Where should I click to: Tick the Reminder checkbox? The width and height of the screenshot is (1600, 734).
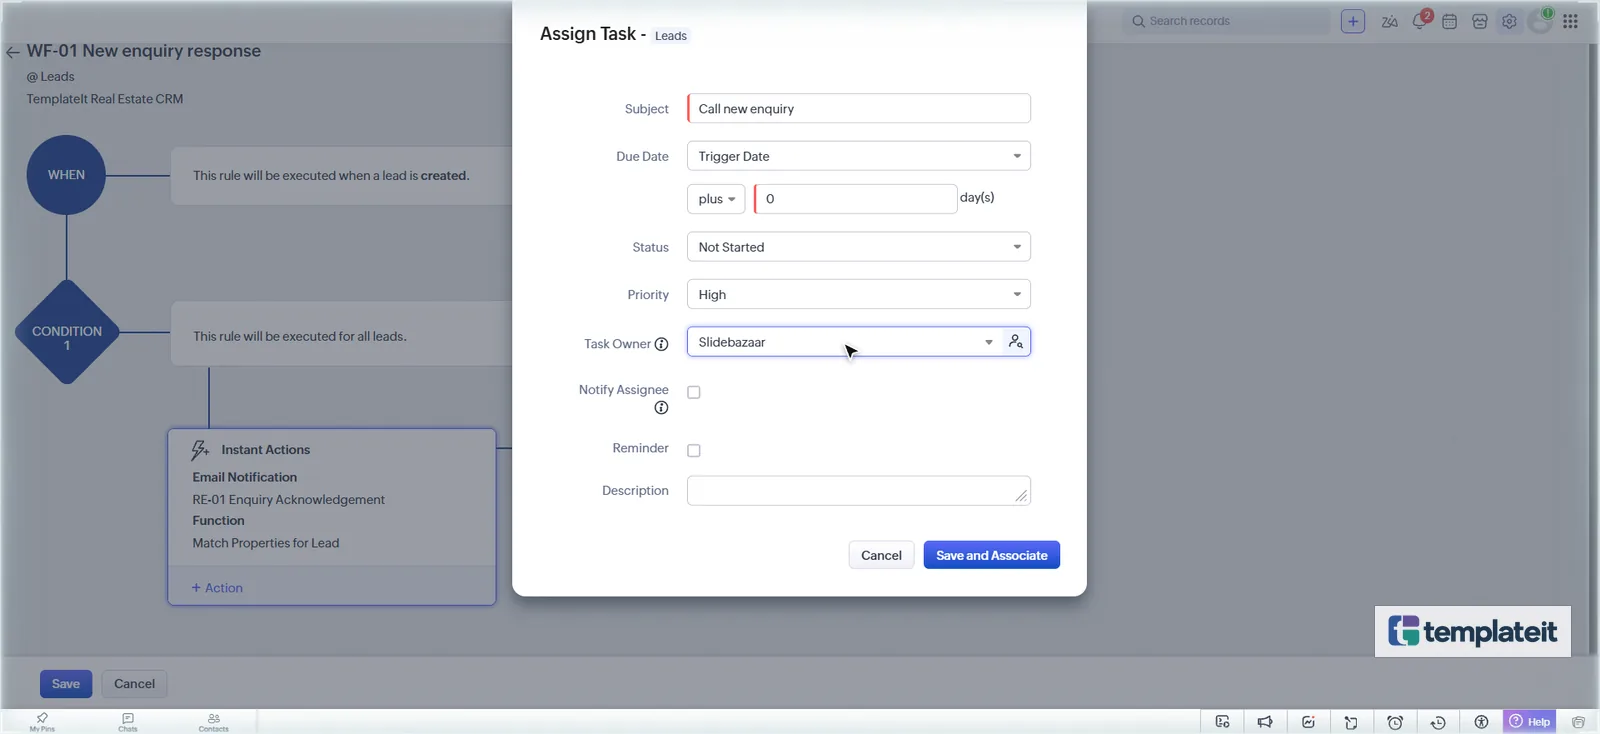[x=694, y=450]
